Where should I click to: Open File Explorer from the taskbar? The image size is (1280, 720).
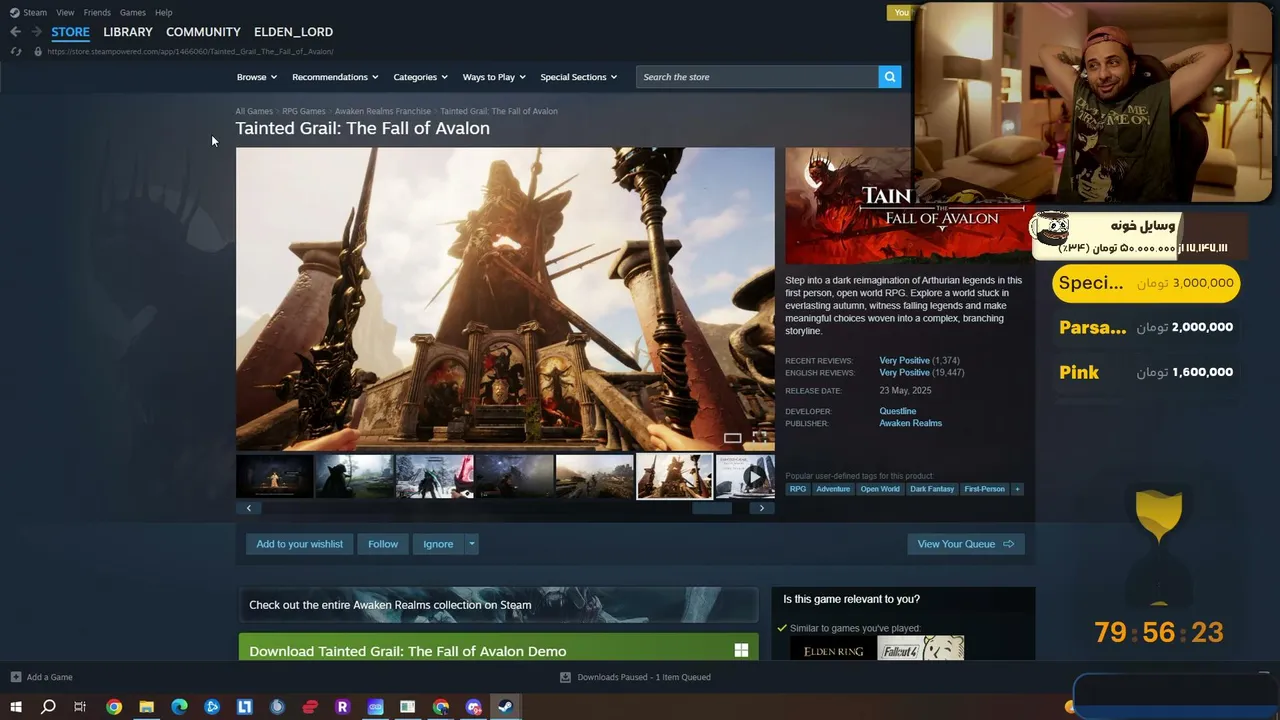tap(146, 707)
